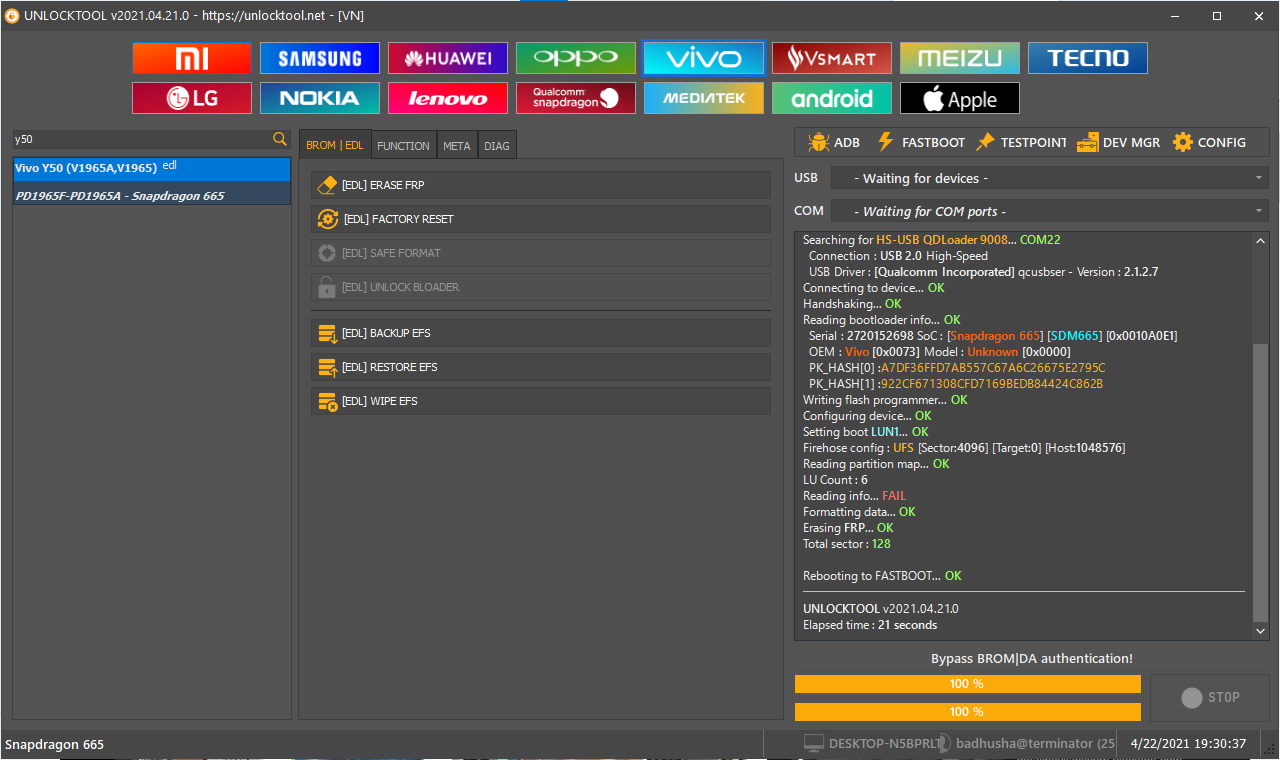
Task: Run [EDL] FACTORY RESET
Action: pyautogui.click(x=541, y=219)
